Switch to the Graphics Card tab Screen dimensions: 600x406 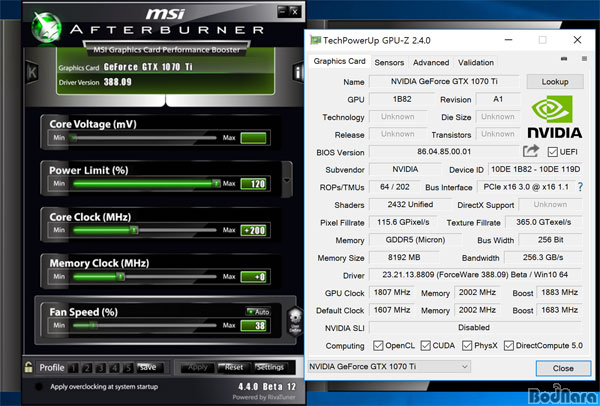(339, 61)
